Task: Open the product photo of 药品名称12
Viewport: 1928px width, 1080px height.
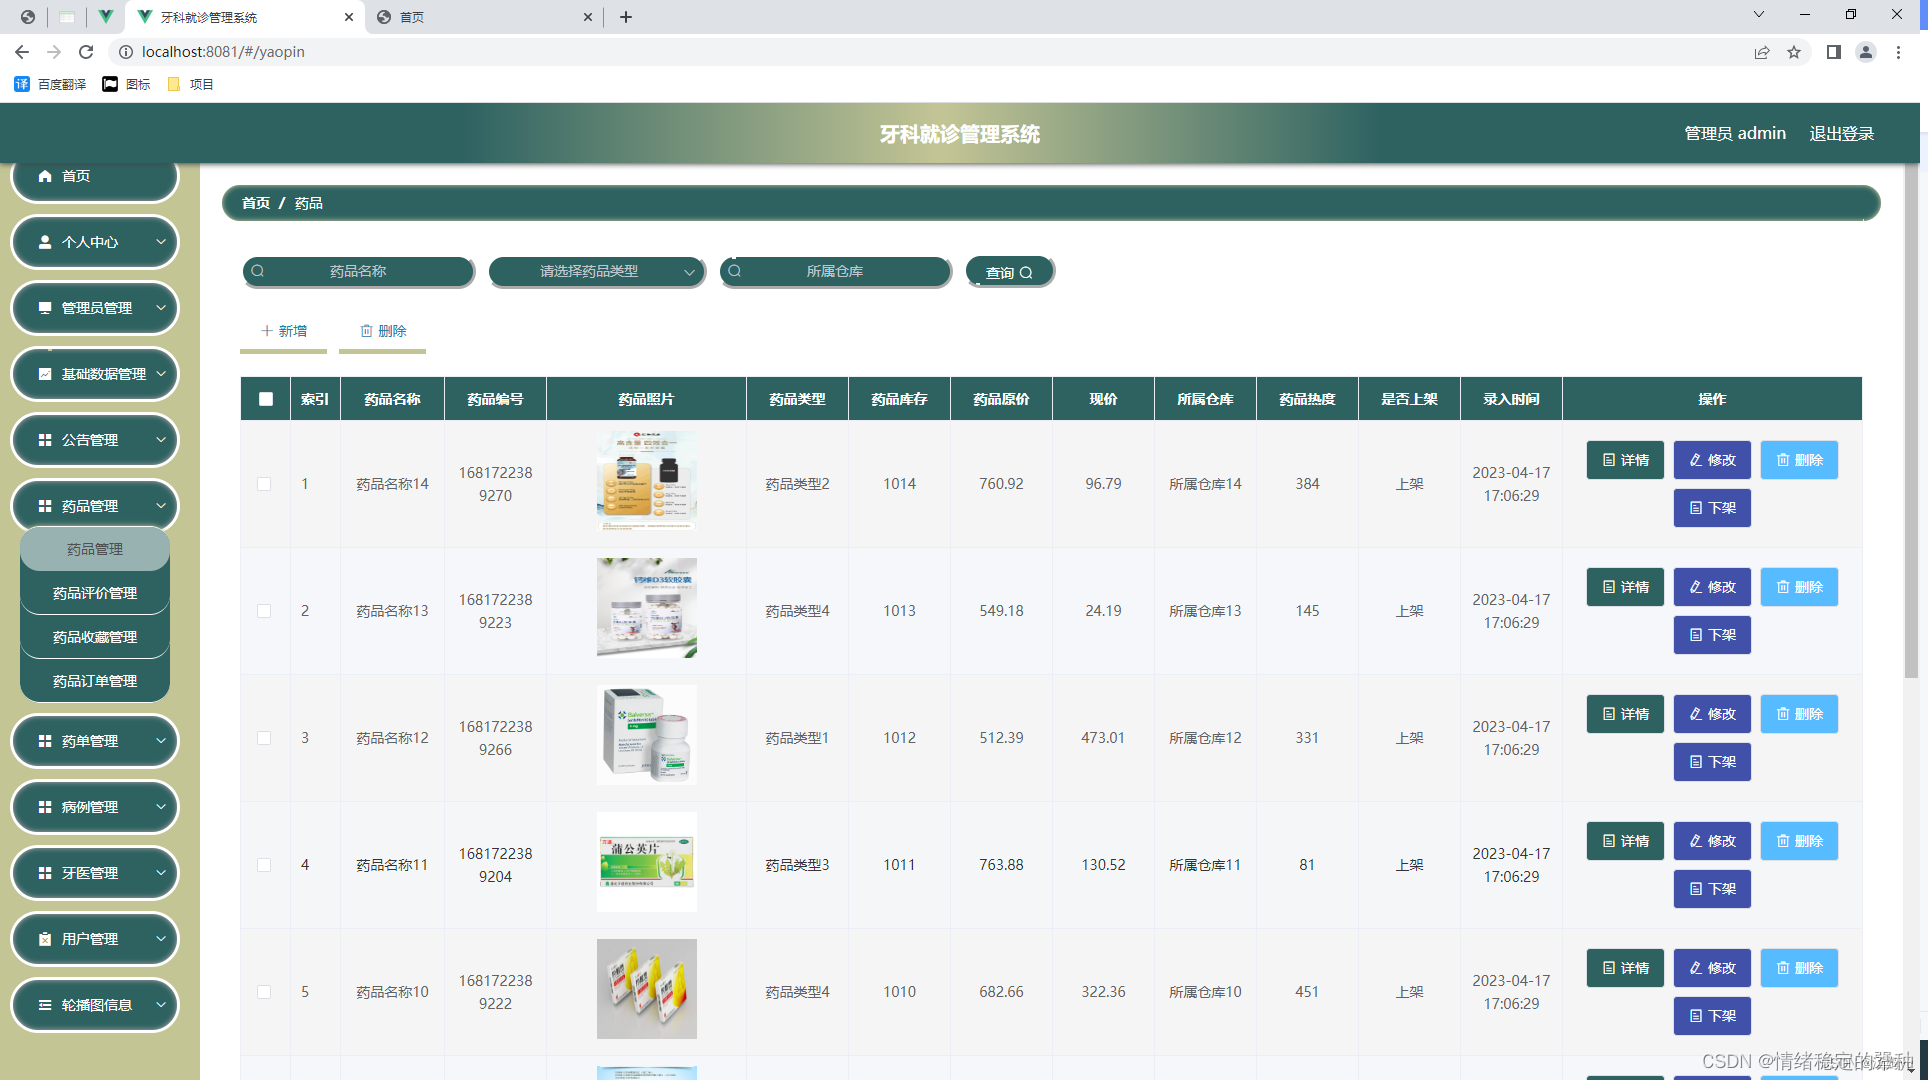Action: tap(647, 735)
